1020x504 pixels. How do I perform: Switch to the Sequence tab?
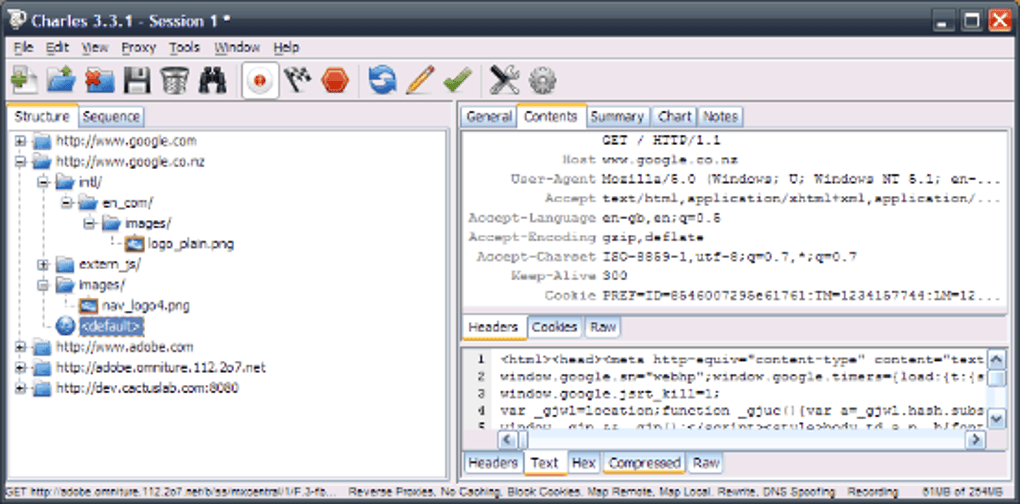pos(111,117)
